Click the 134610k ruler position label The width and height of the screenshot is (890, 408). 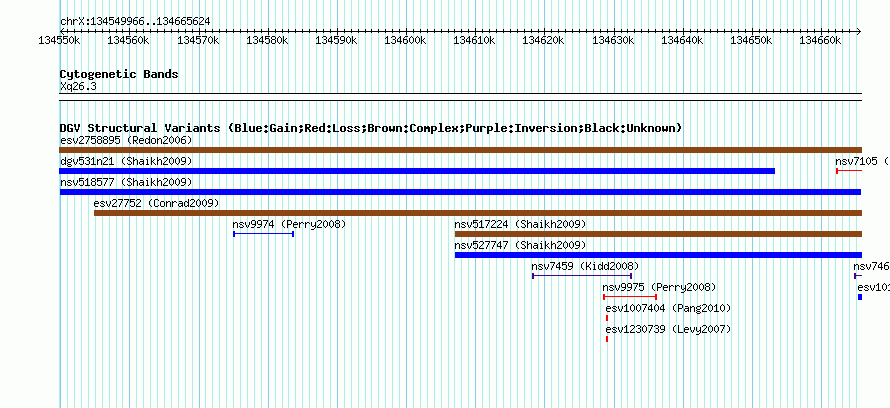pos(475,41)
